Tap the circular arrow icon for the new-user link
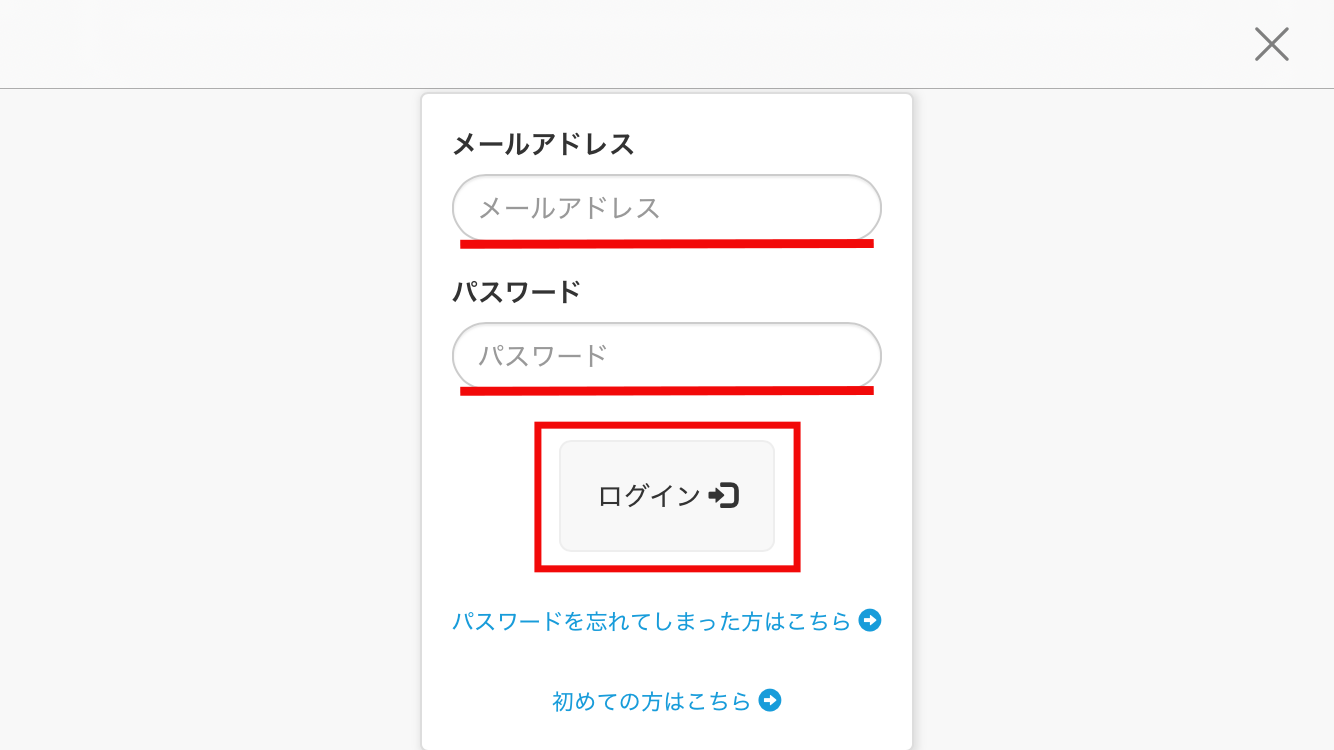The height and width of the screenshot is (750, 1334). pyautogui.click(x=768, y=701)
